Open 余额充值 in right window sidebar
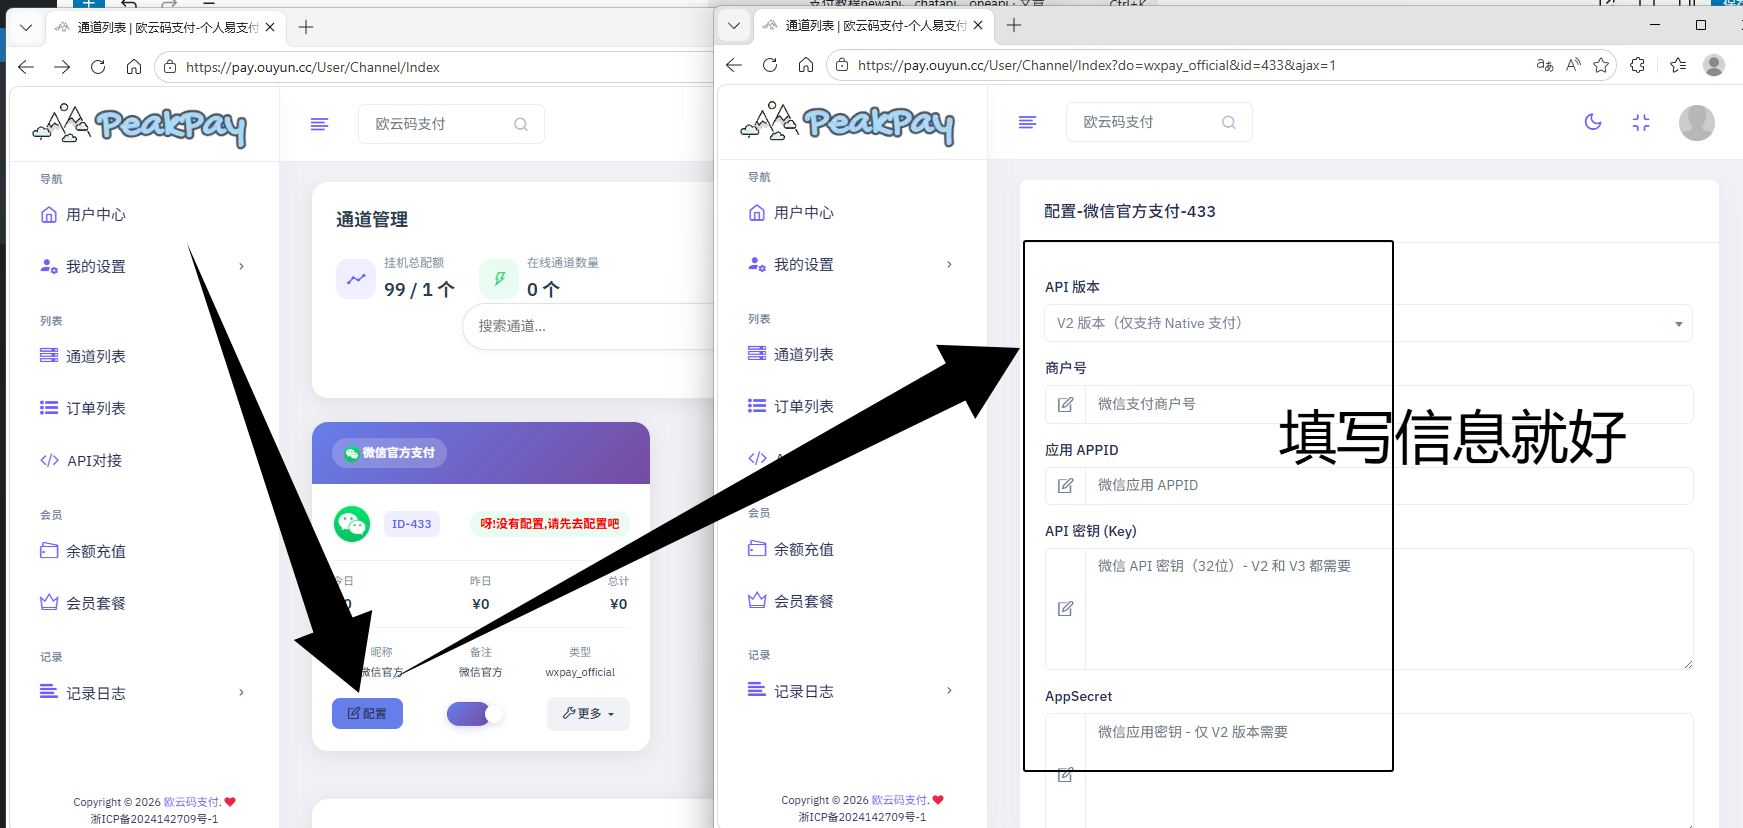Screen dimensions: 1743x828 pyautogui.click(x=803, y=549)
